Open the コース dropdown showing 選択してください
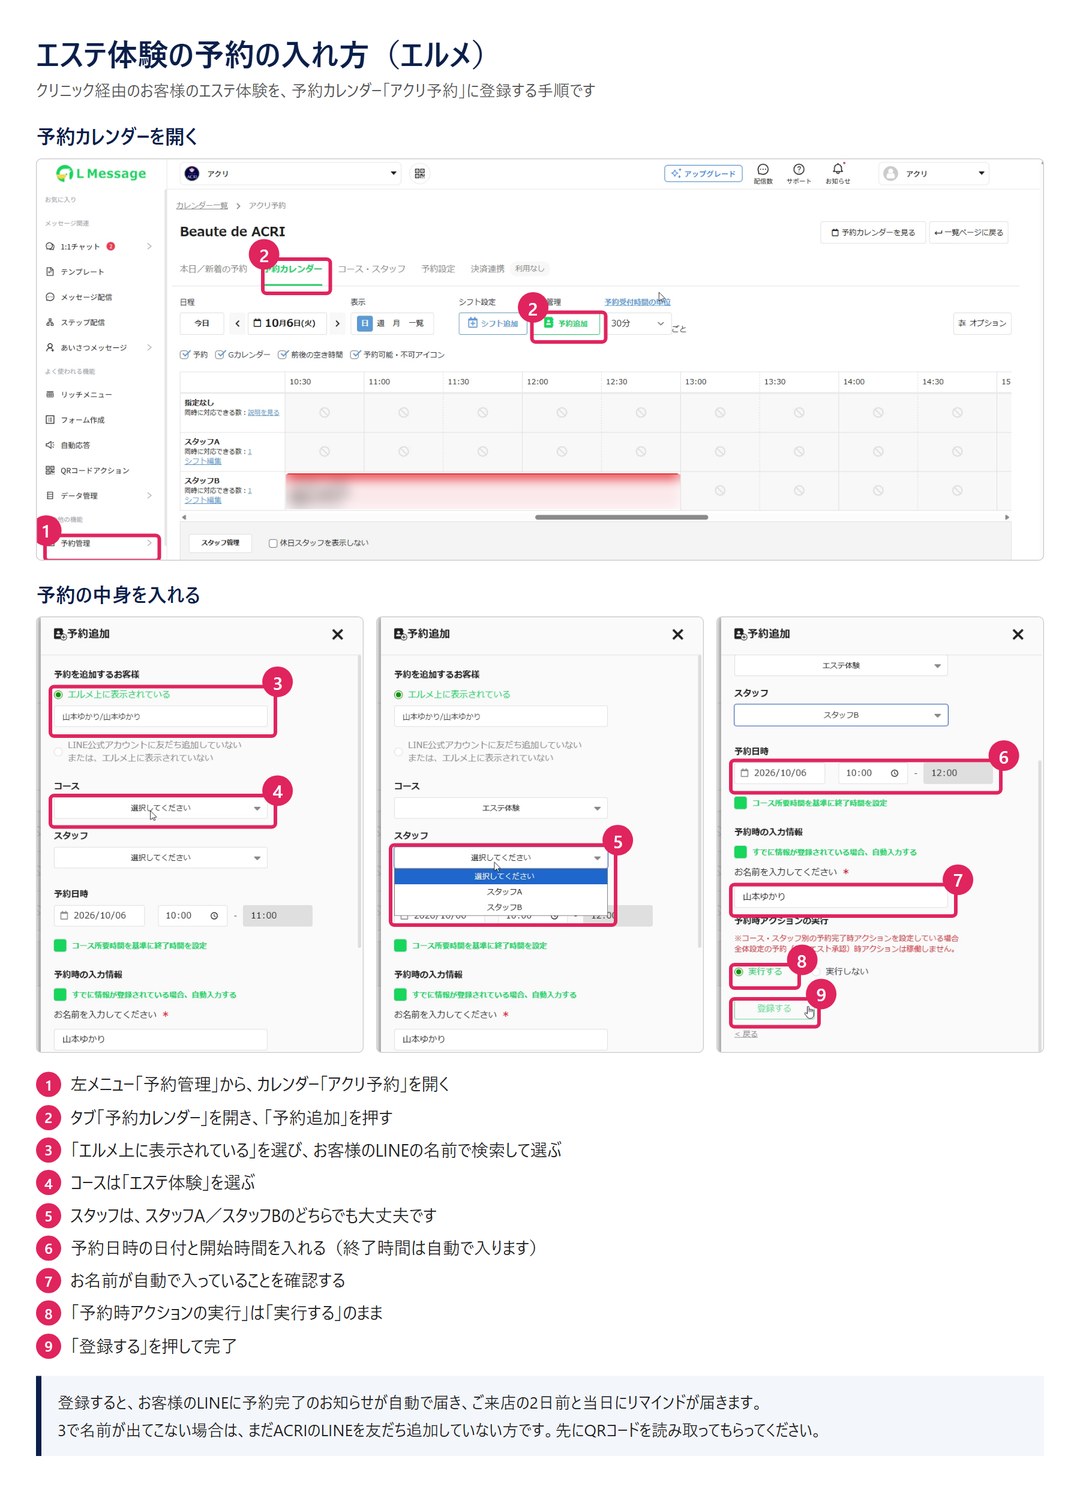The image size is (1080, 1492). (x=161, y=808)
